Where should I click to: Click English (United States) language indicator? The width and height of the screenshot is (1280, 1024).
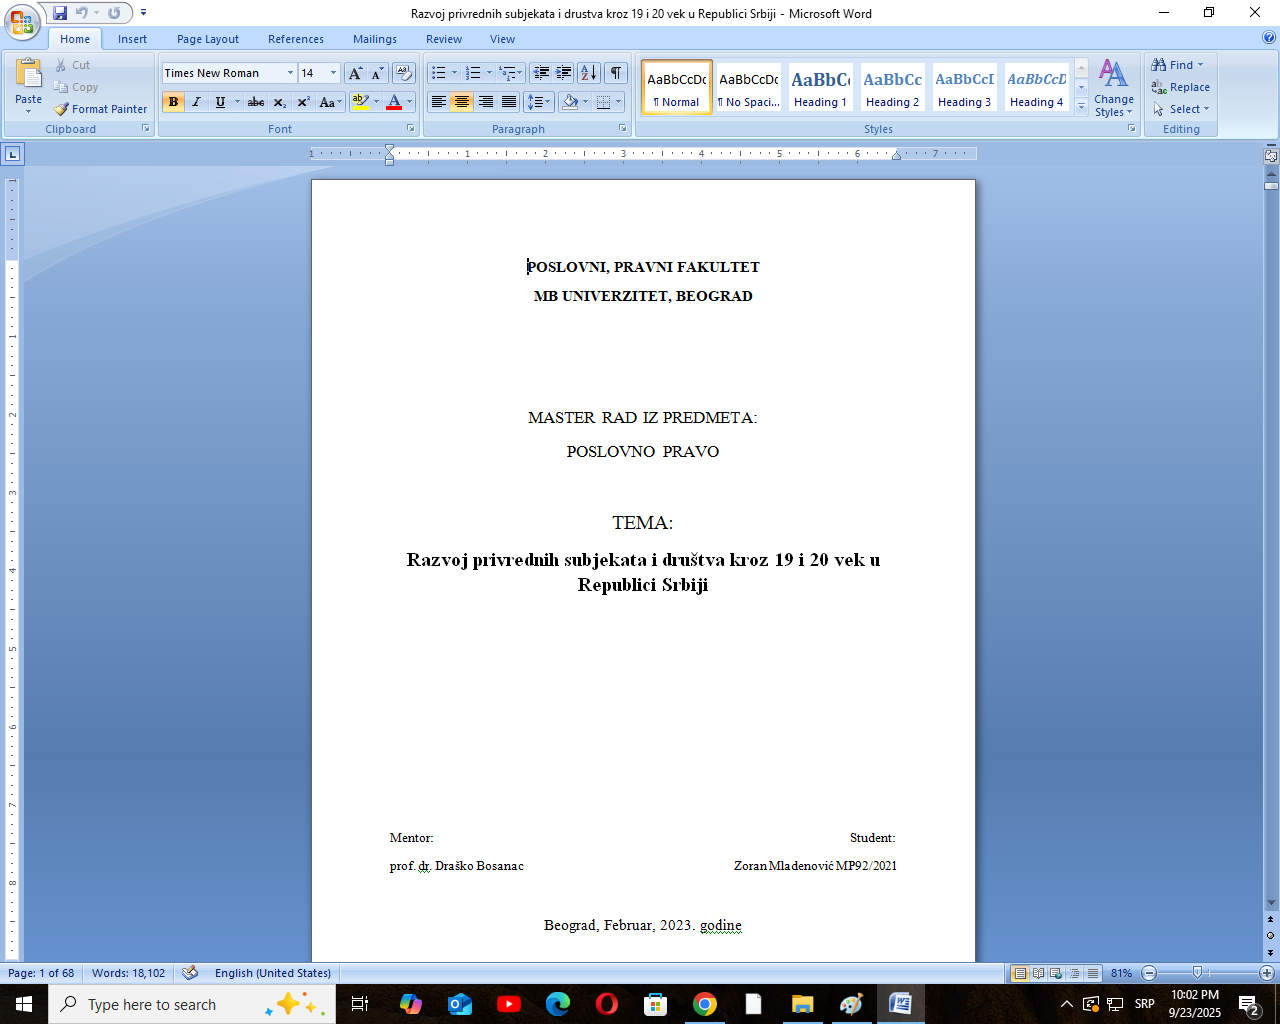click(273, 973)
